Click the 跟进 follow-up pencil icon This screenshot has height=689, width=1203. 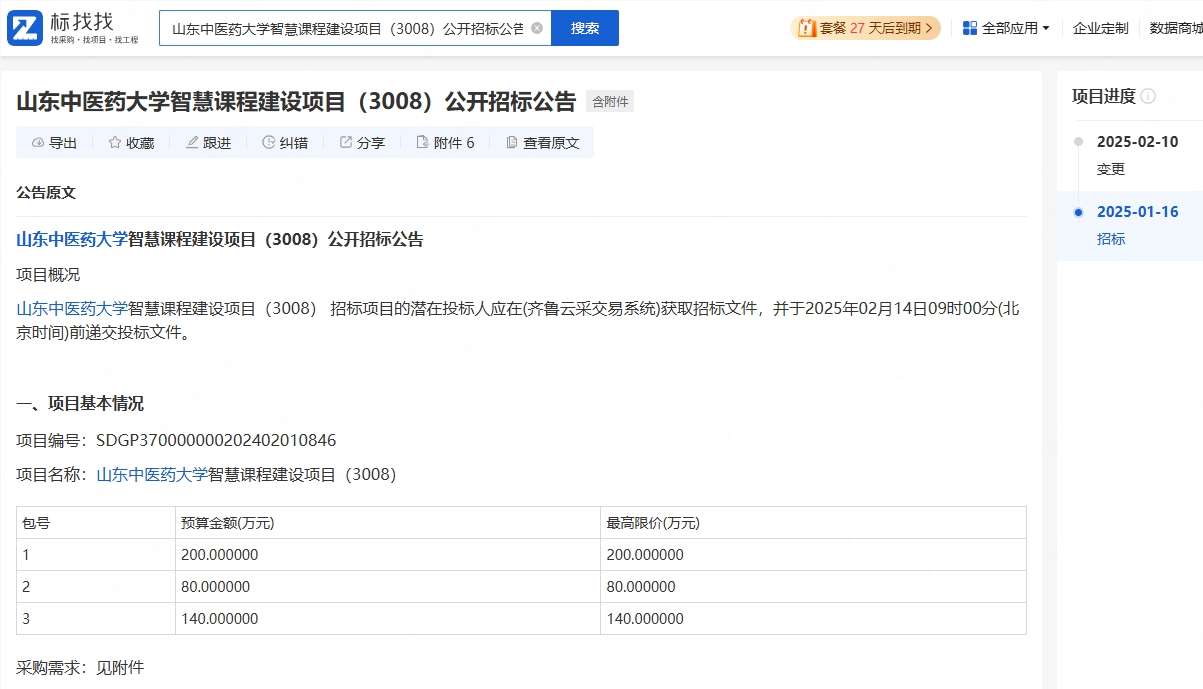coord(207,142)
